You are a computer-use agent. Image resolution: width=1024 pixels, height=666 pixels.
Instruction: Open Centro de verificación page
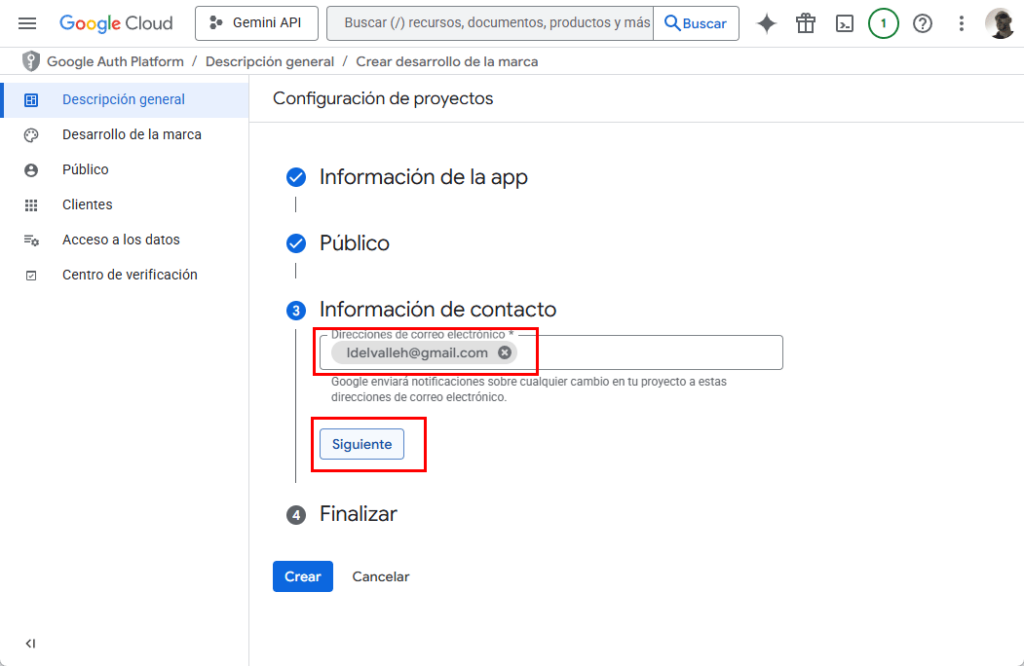click(x=129, y=275)
